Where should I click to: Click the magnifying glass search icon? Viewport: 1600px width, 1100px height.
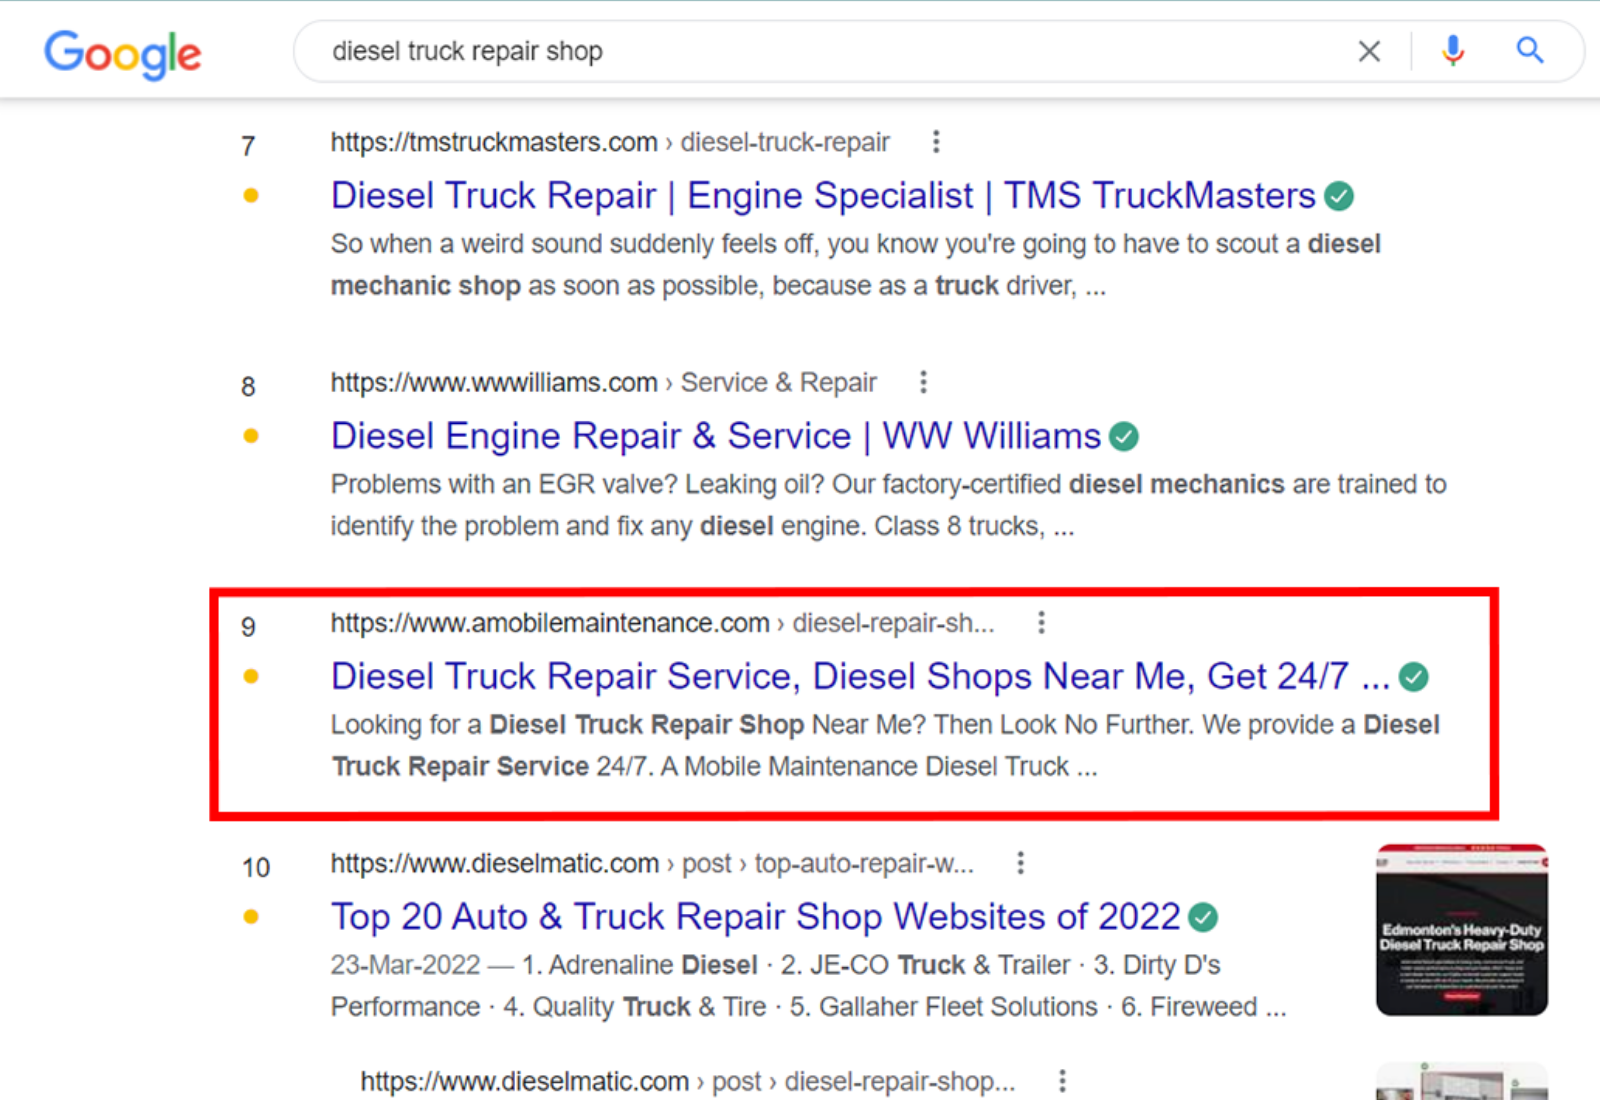(1529, 51)
